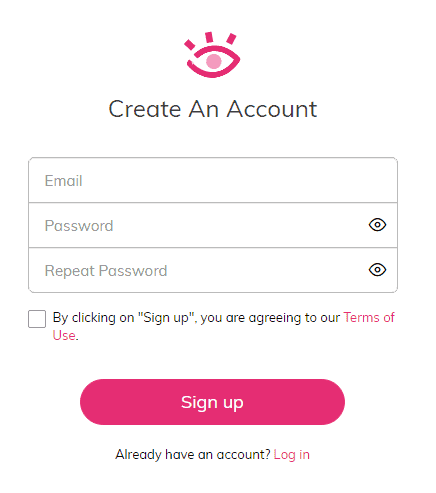
Task: Click the 'By clicking on Sign up' agreement text
Action: click(x=196, y=318)
